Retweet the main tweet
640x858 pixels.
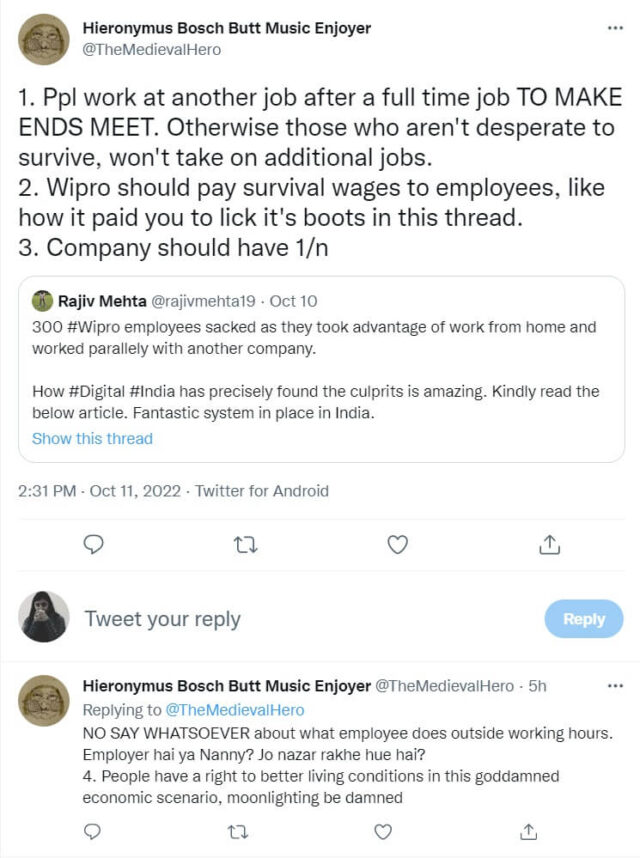[x=245, y=544]
